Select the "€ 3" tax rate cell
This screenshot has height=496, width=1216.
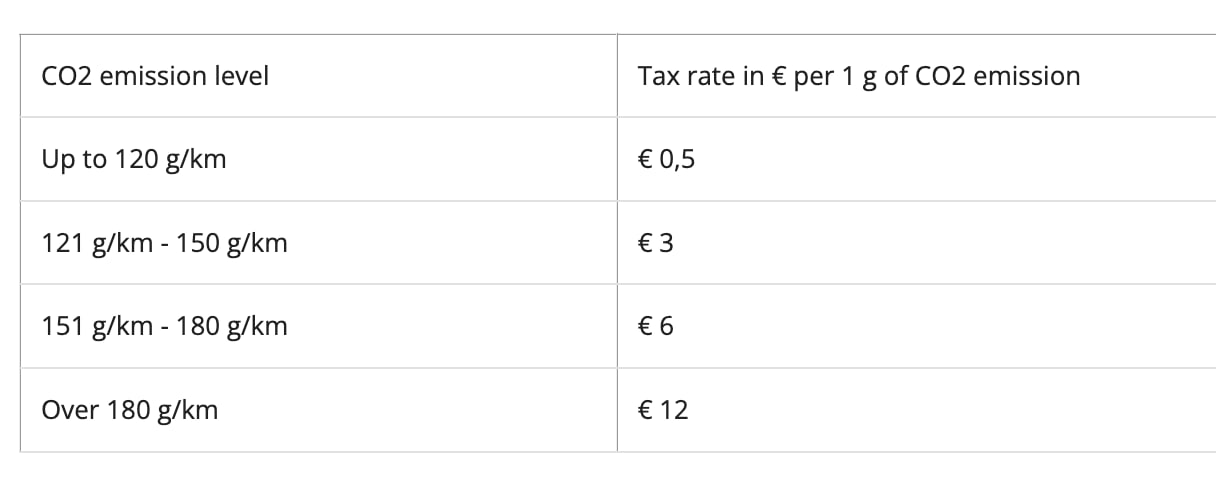[656, 243]
